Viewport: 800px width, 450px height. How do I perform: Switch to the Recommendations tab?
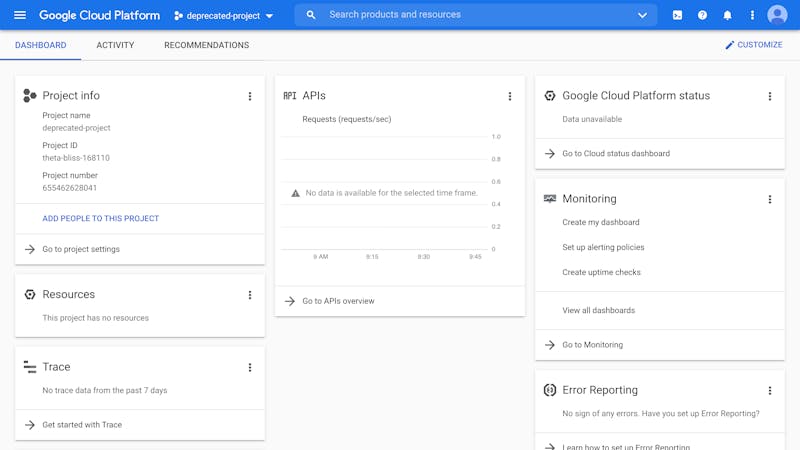point(207,45)
